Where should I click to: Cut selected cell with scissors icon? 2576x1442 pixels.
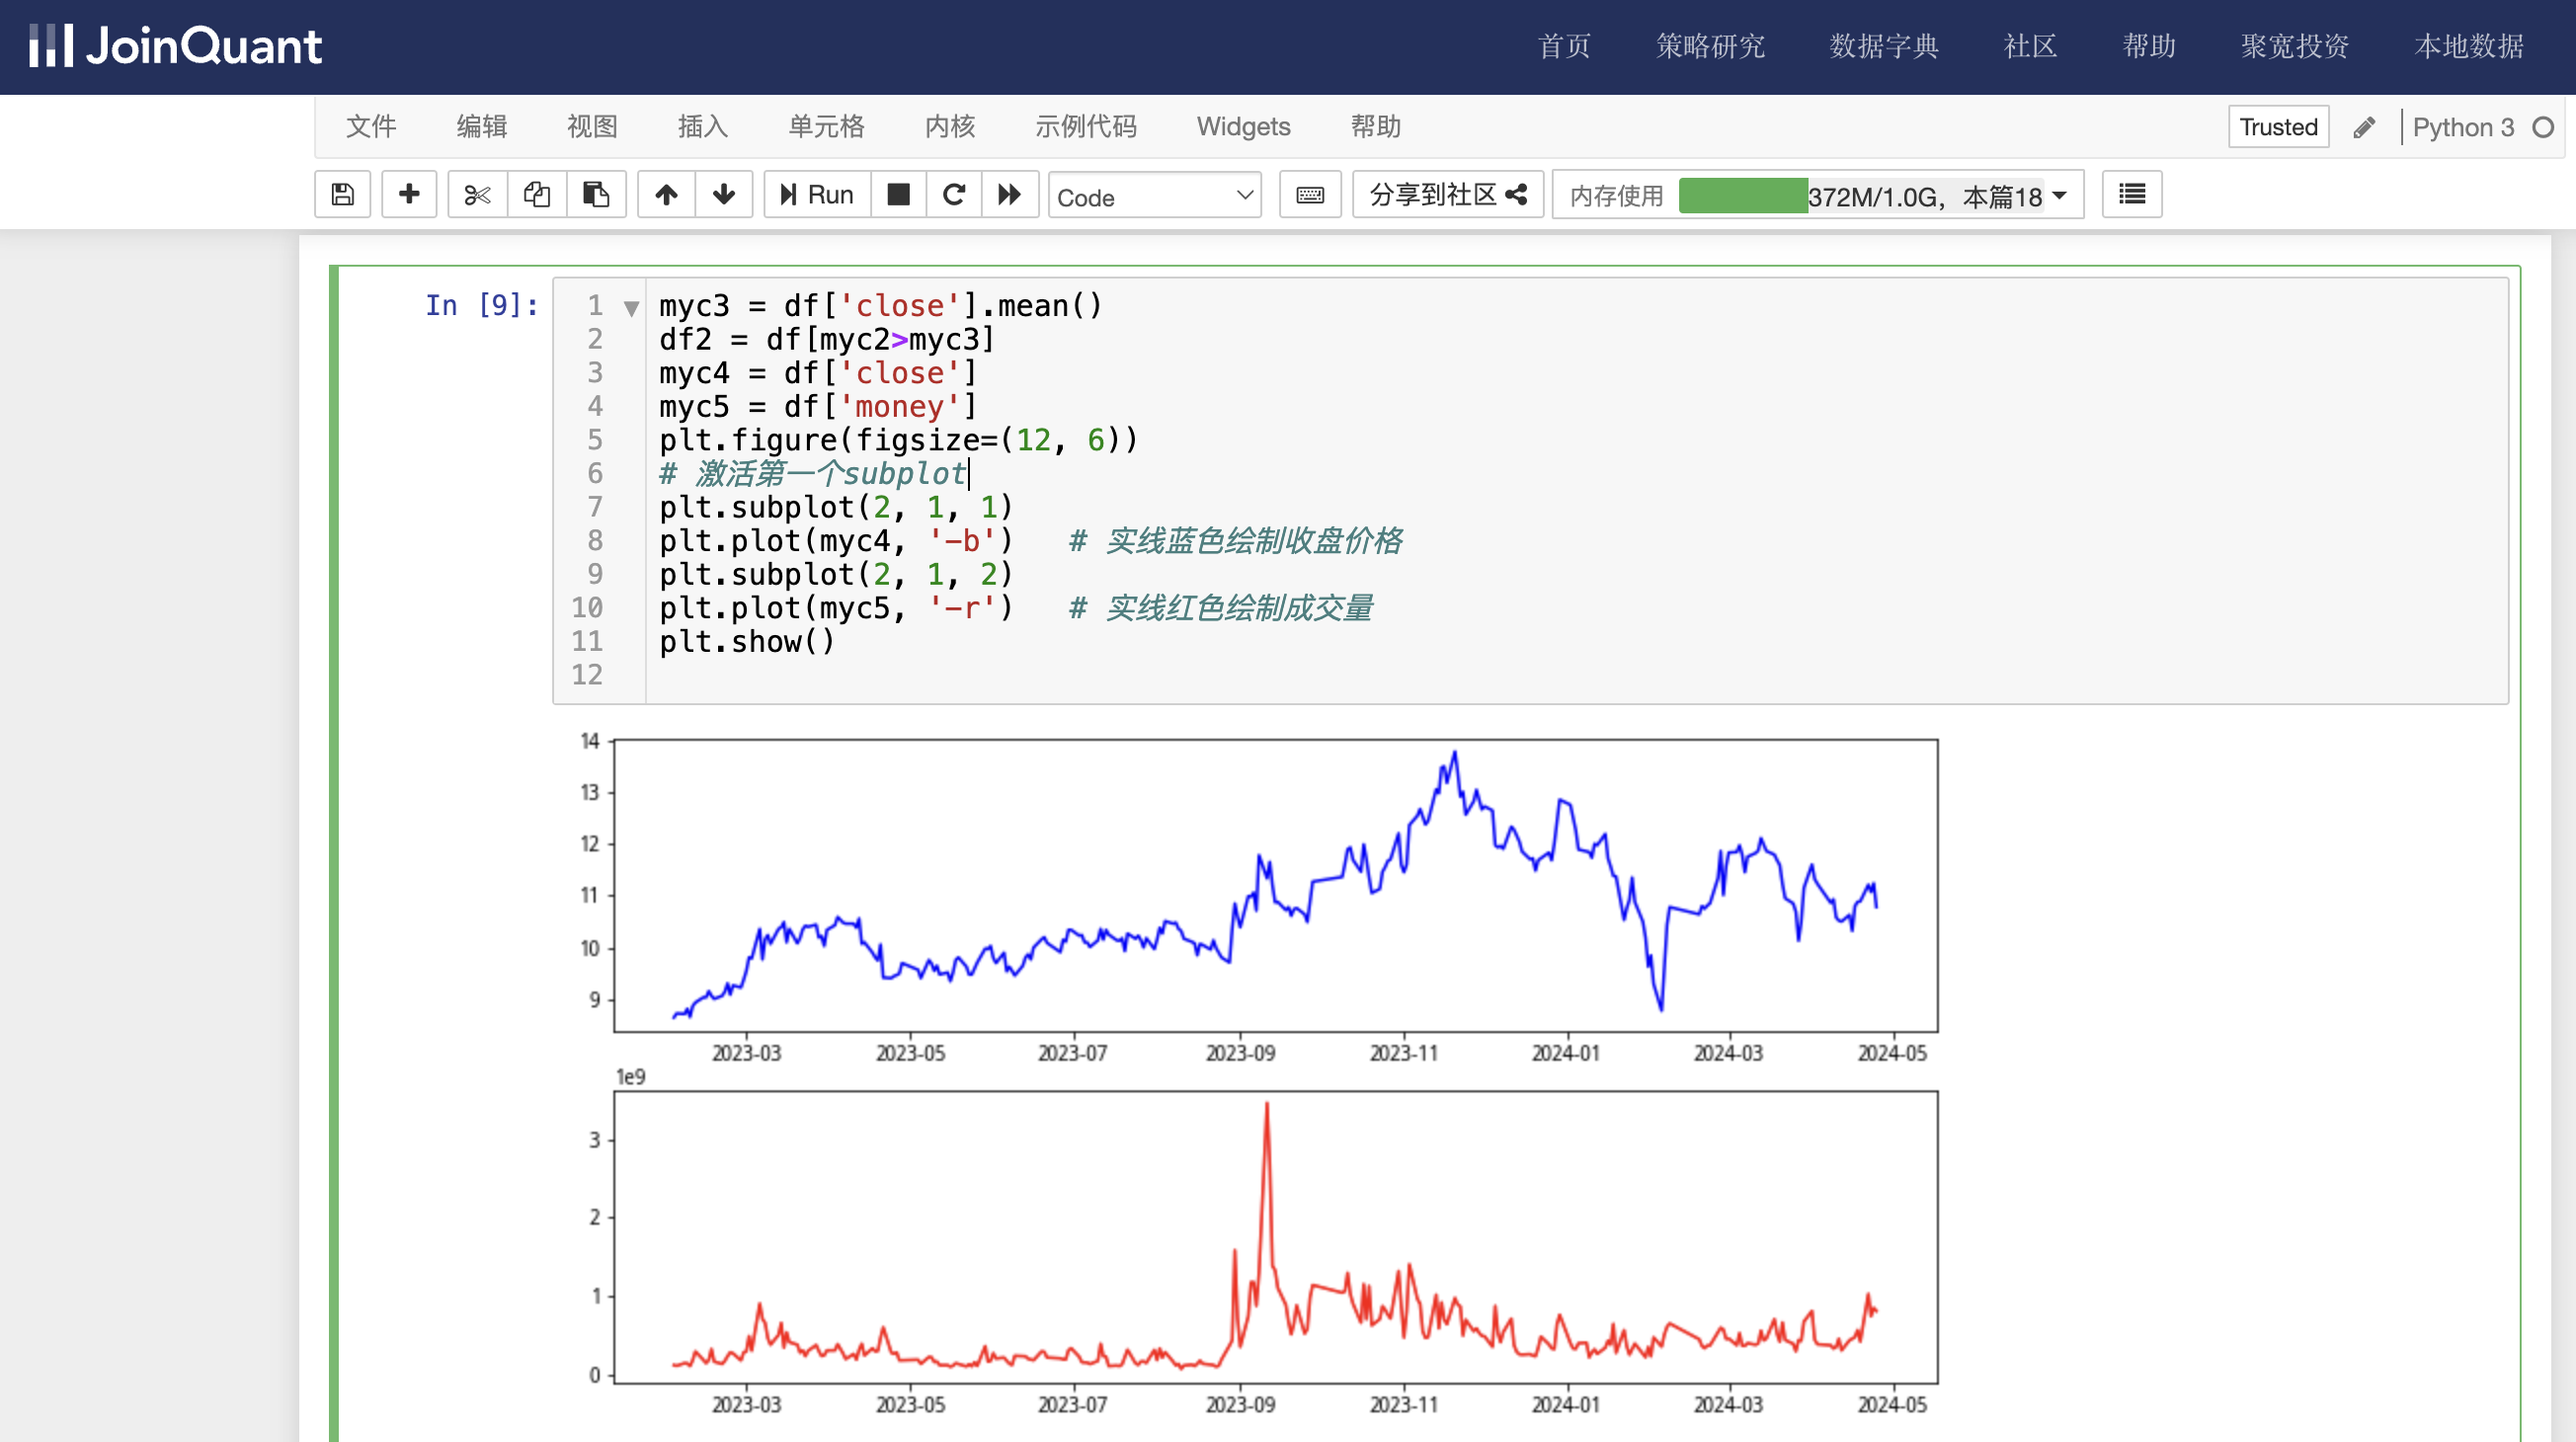point(477,194)
